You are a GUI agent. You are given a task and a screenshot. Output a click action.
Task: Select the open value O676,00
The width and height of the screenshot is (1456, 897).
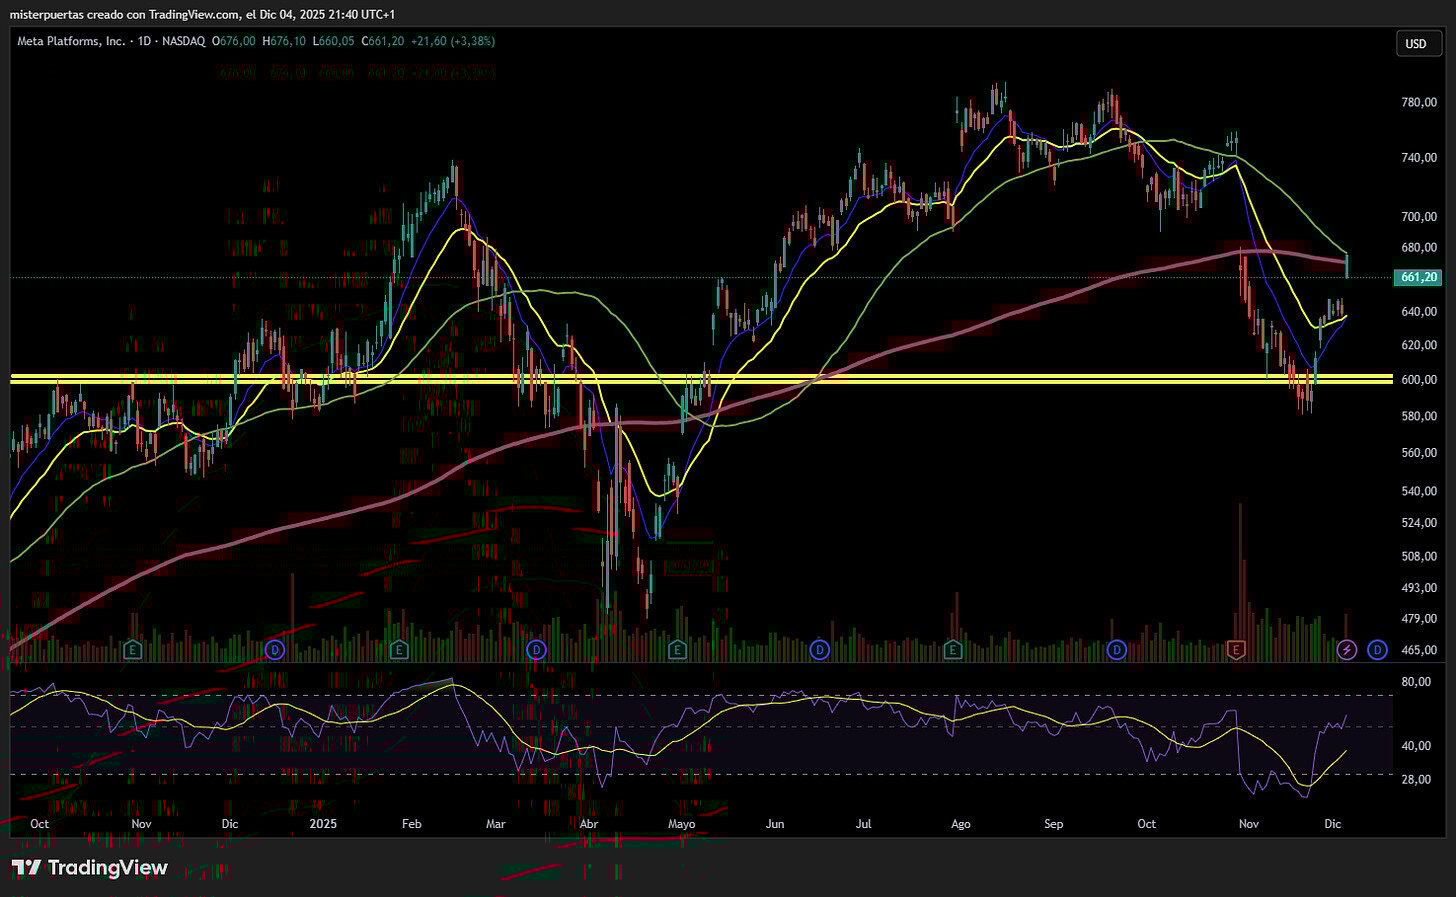[235, 41]
